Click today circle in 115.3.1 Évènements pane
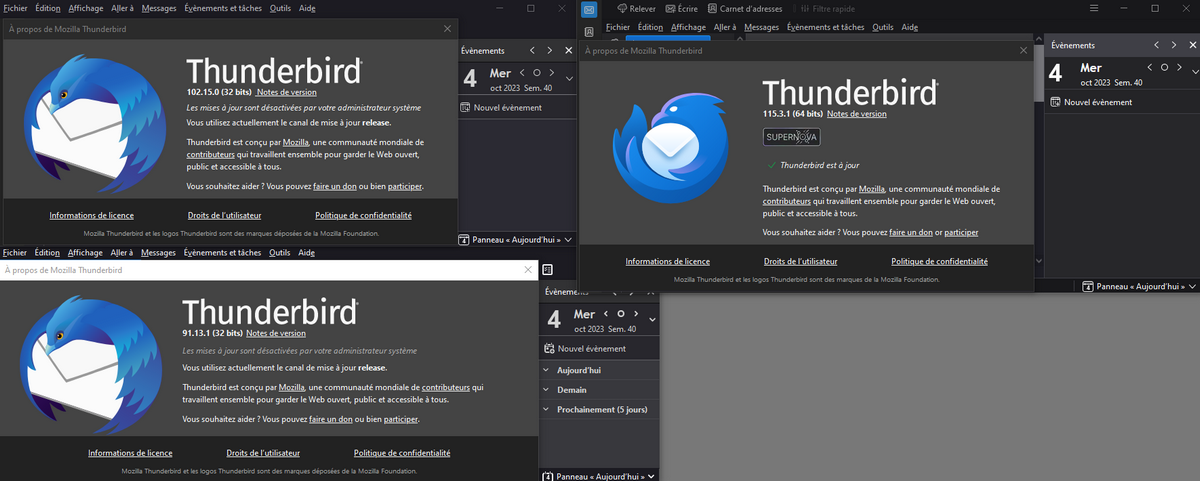Screen dimensions: 1200x481 tap(1164, 67)
